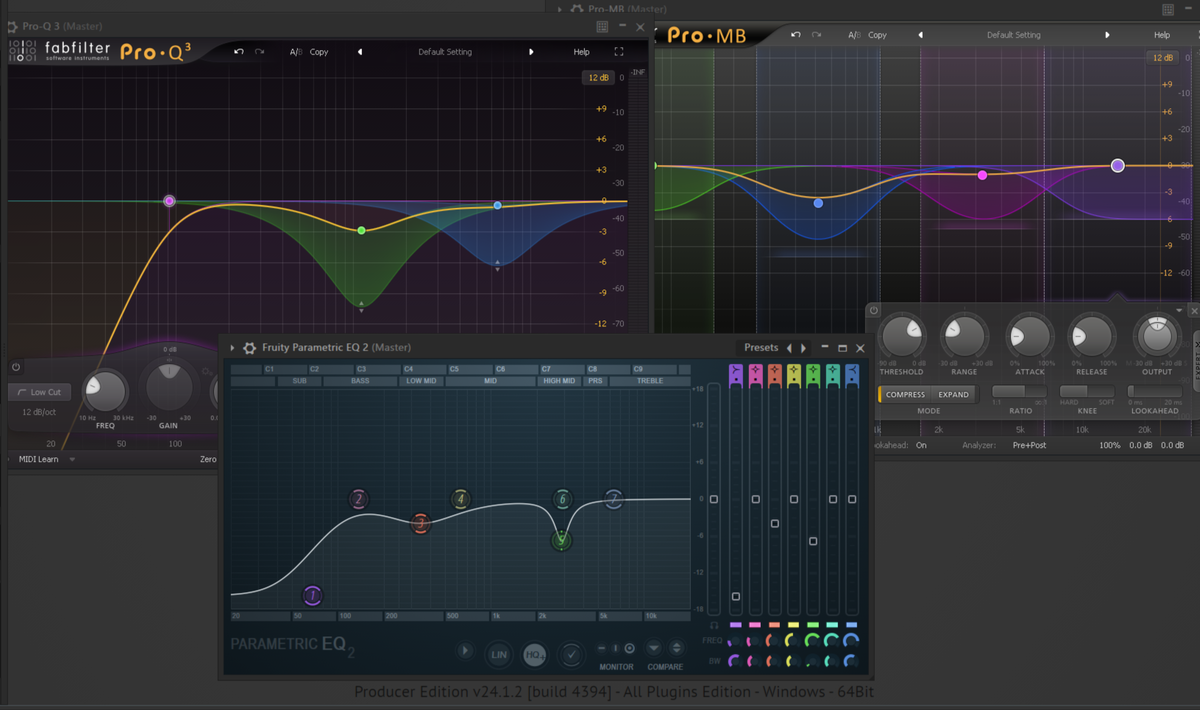Select previous preset in Pro-Q 3
Image resolution: width=1200 pixels, height=710 pixels.
[360, 52]
